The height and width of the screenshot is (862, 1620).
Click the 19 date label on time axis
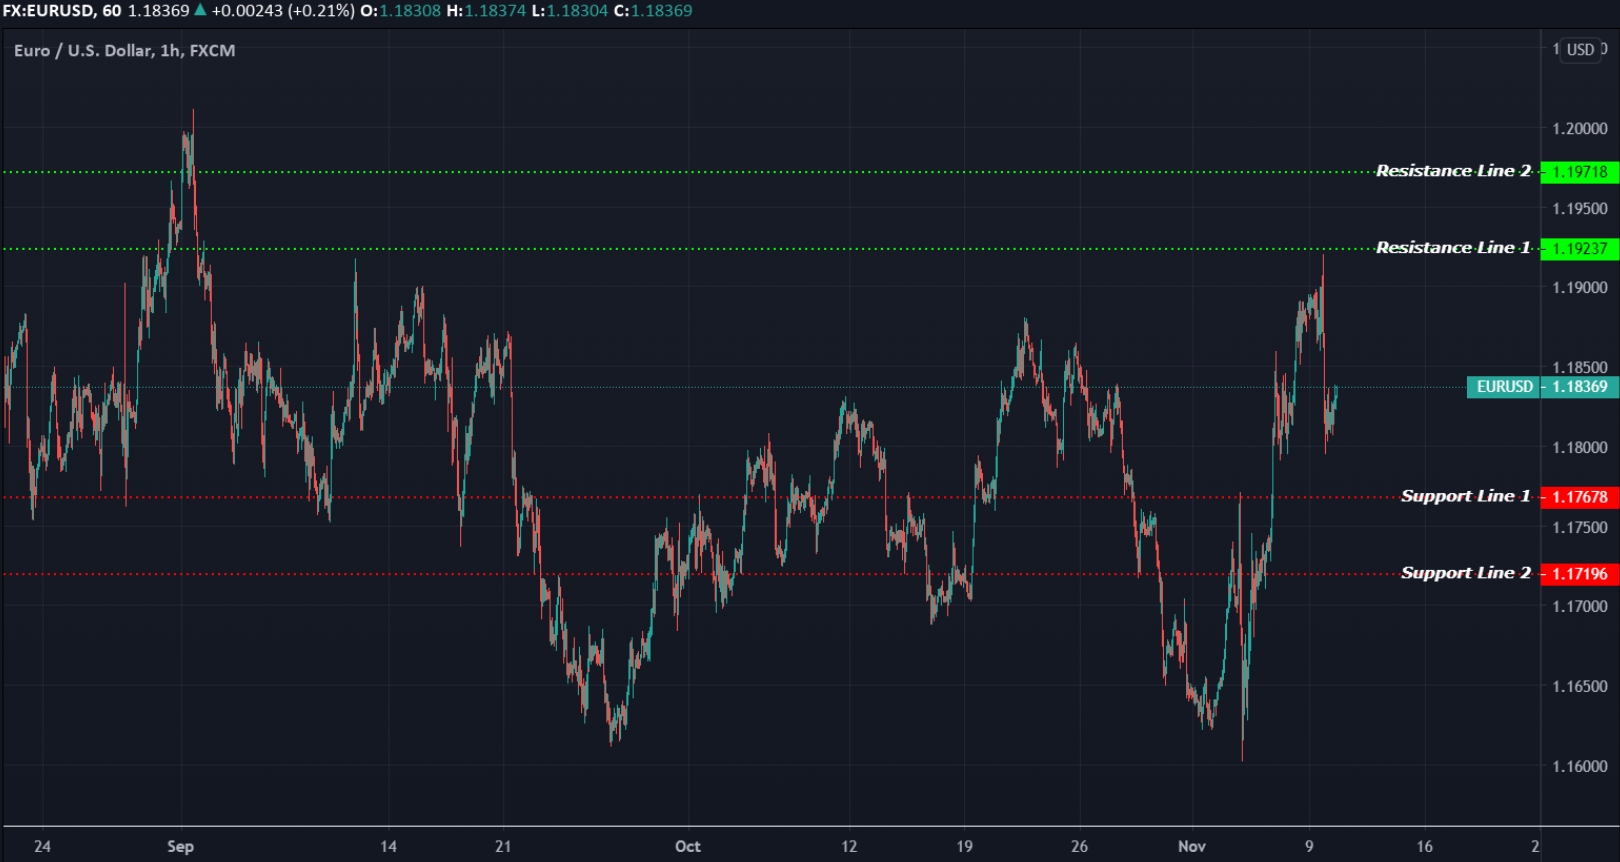tap(964, 846)
